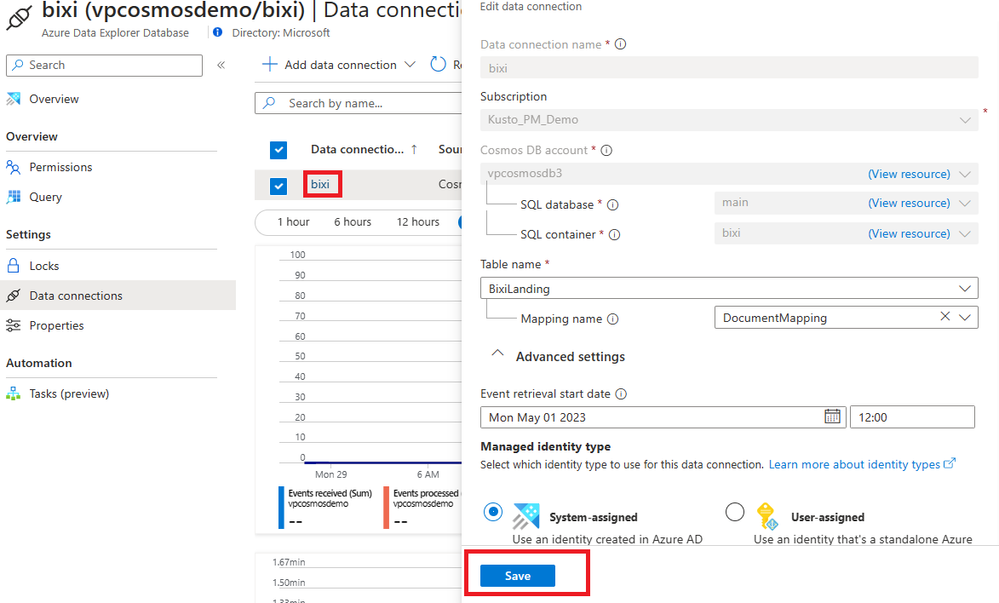The height and width of the screenshot is (603, 999).
Task: Expand Add data connection dropdown
Action: (x=410, y=64)
